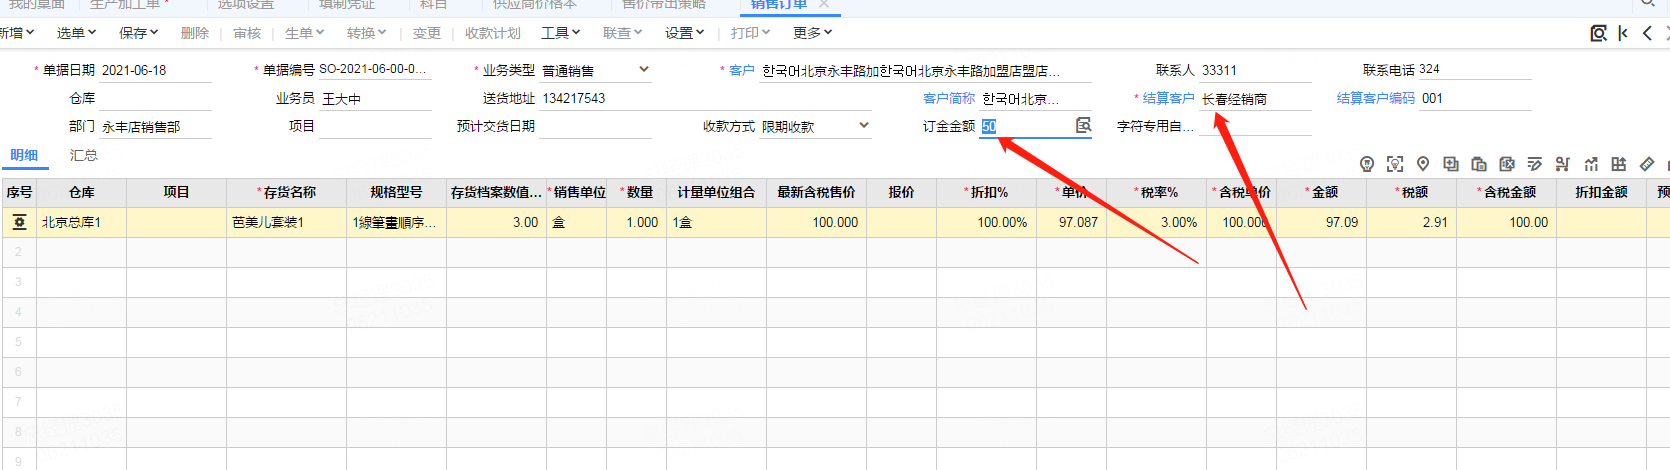Screen dimensions: 1670x470
Task: Click the column layout export icon above the table
Action: point(1619,164)
